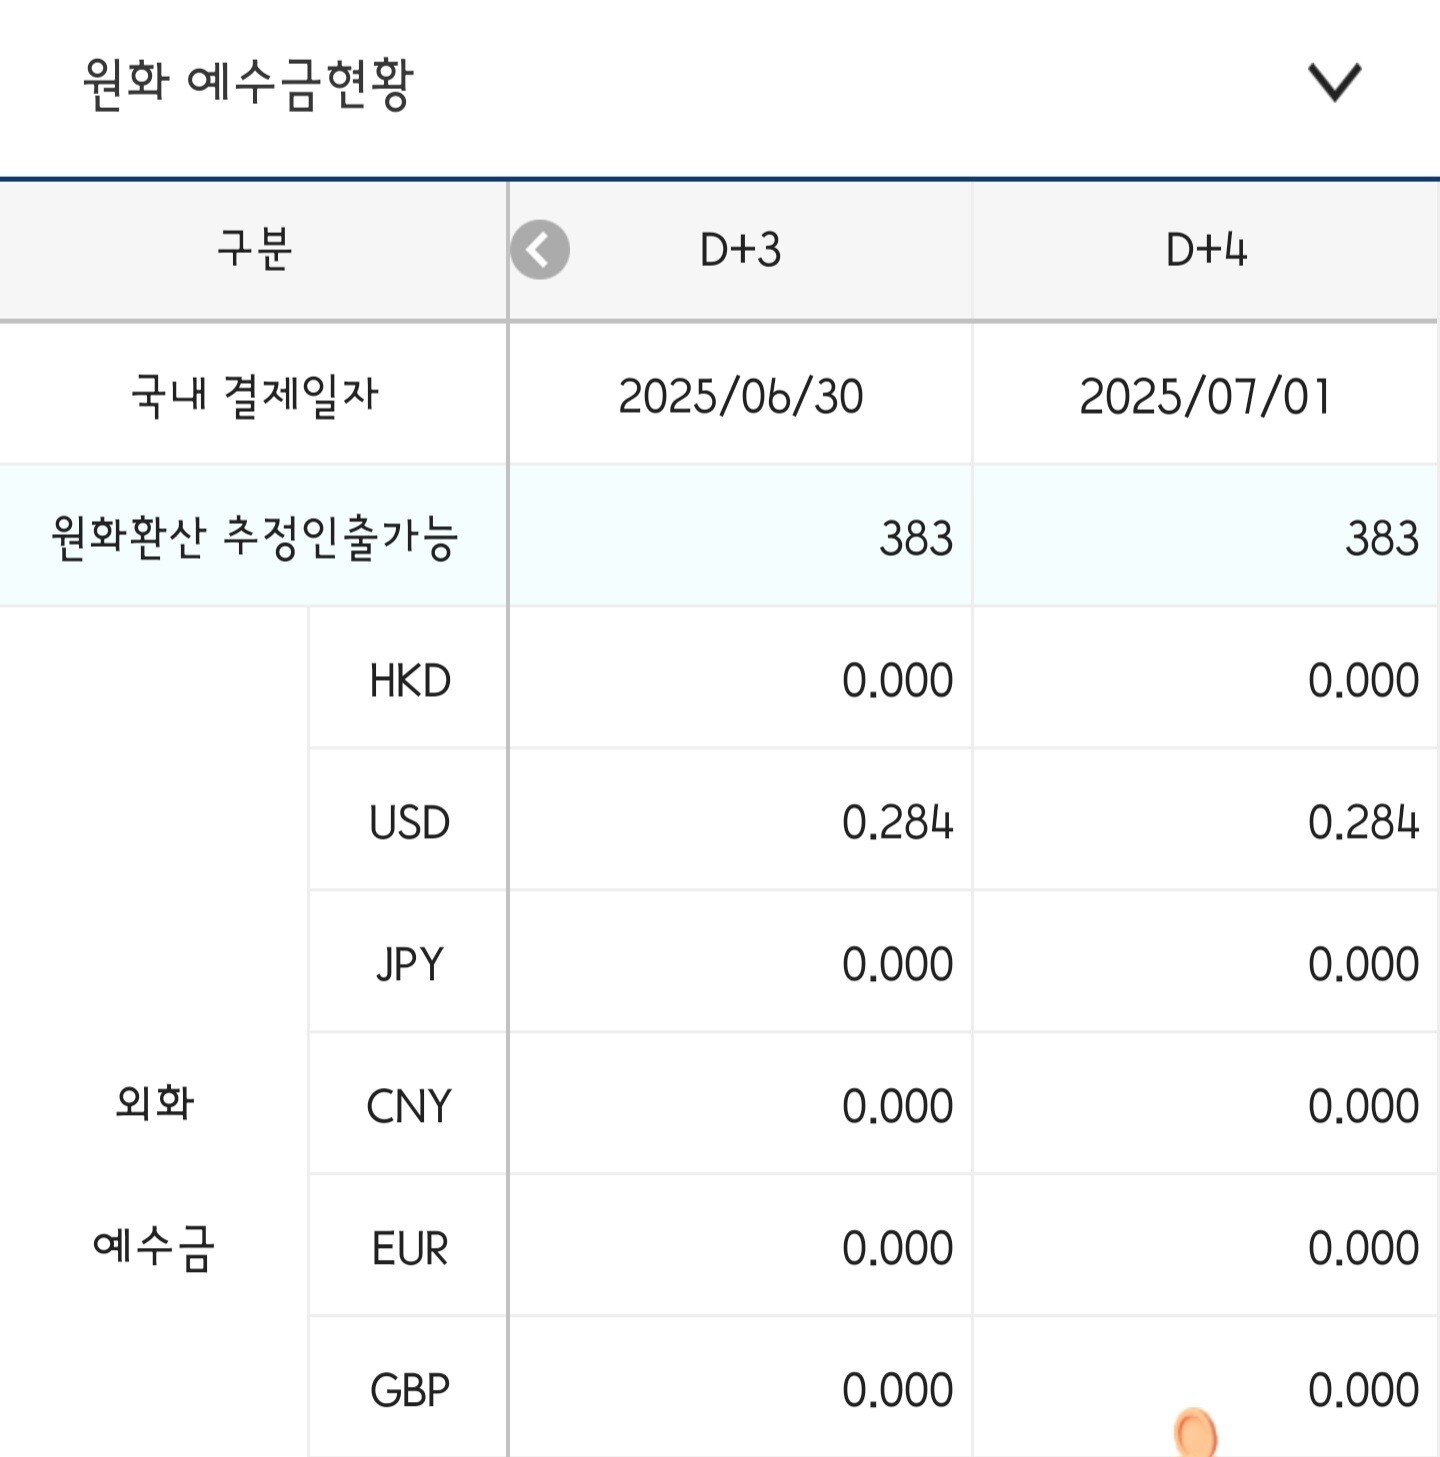This screenshot has height=1457, width=1440.
Task: Click the 2025/07/01 settlement date
Action: (1206, 396)
